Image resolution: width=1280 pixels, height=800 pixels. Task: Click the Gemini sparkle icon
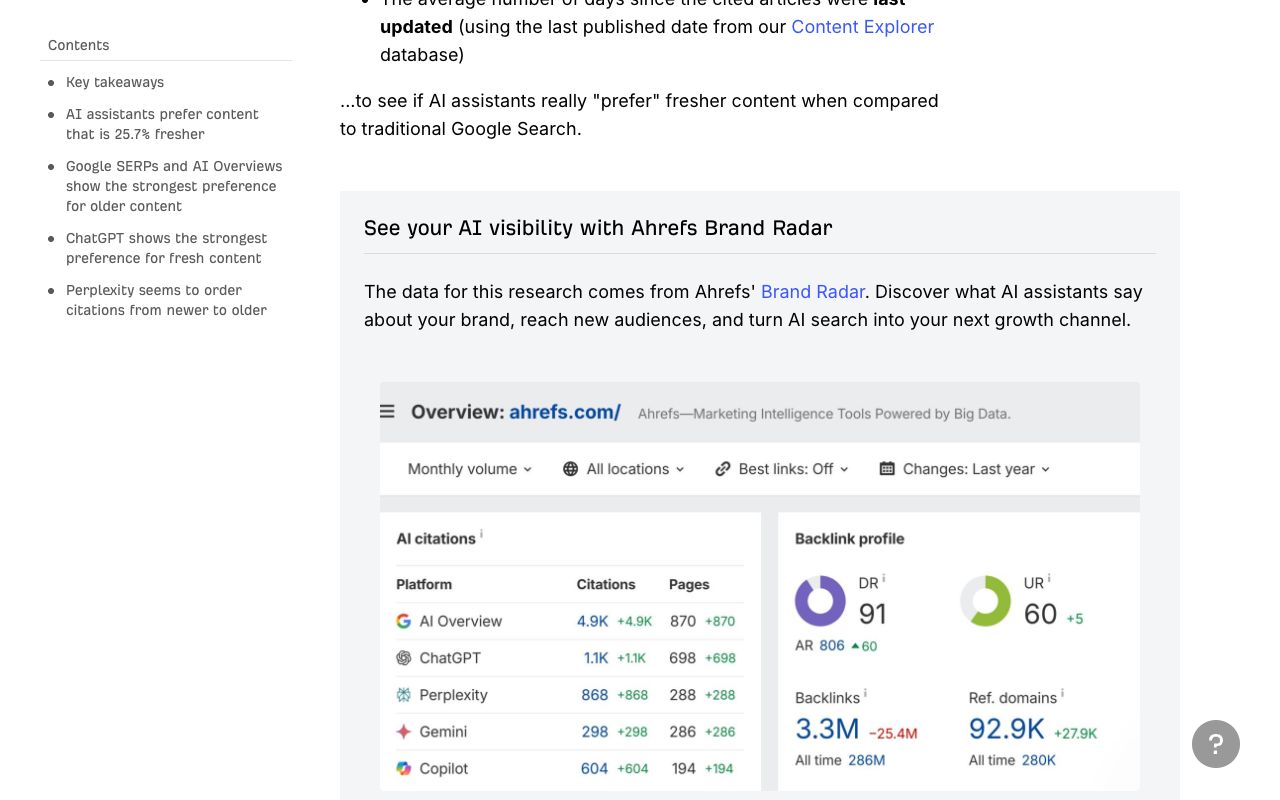coord(404,732)
